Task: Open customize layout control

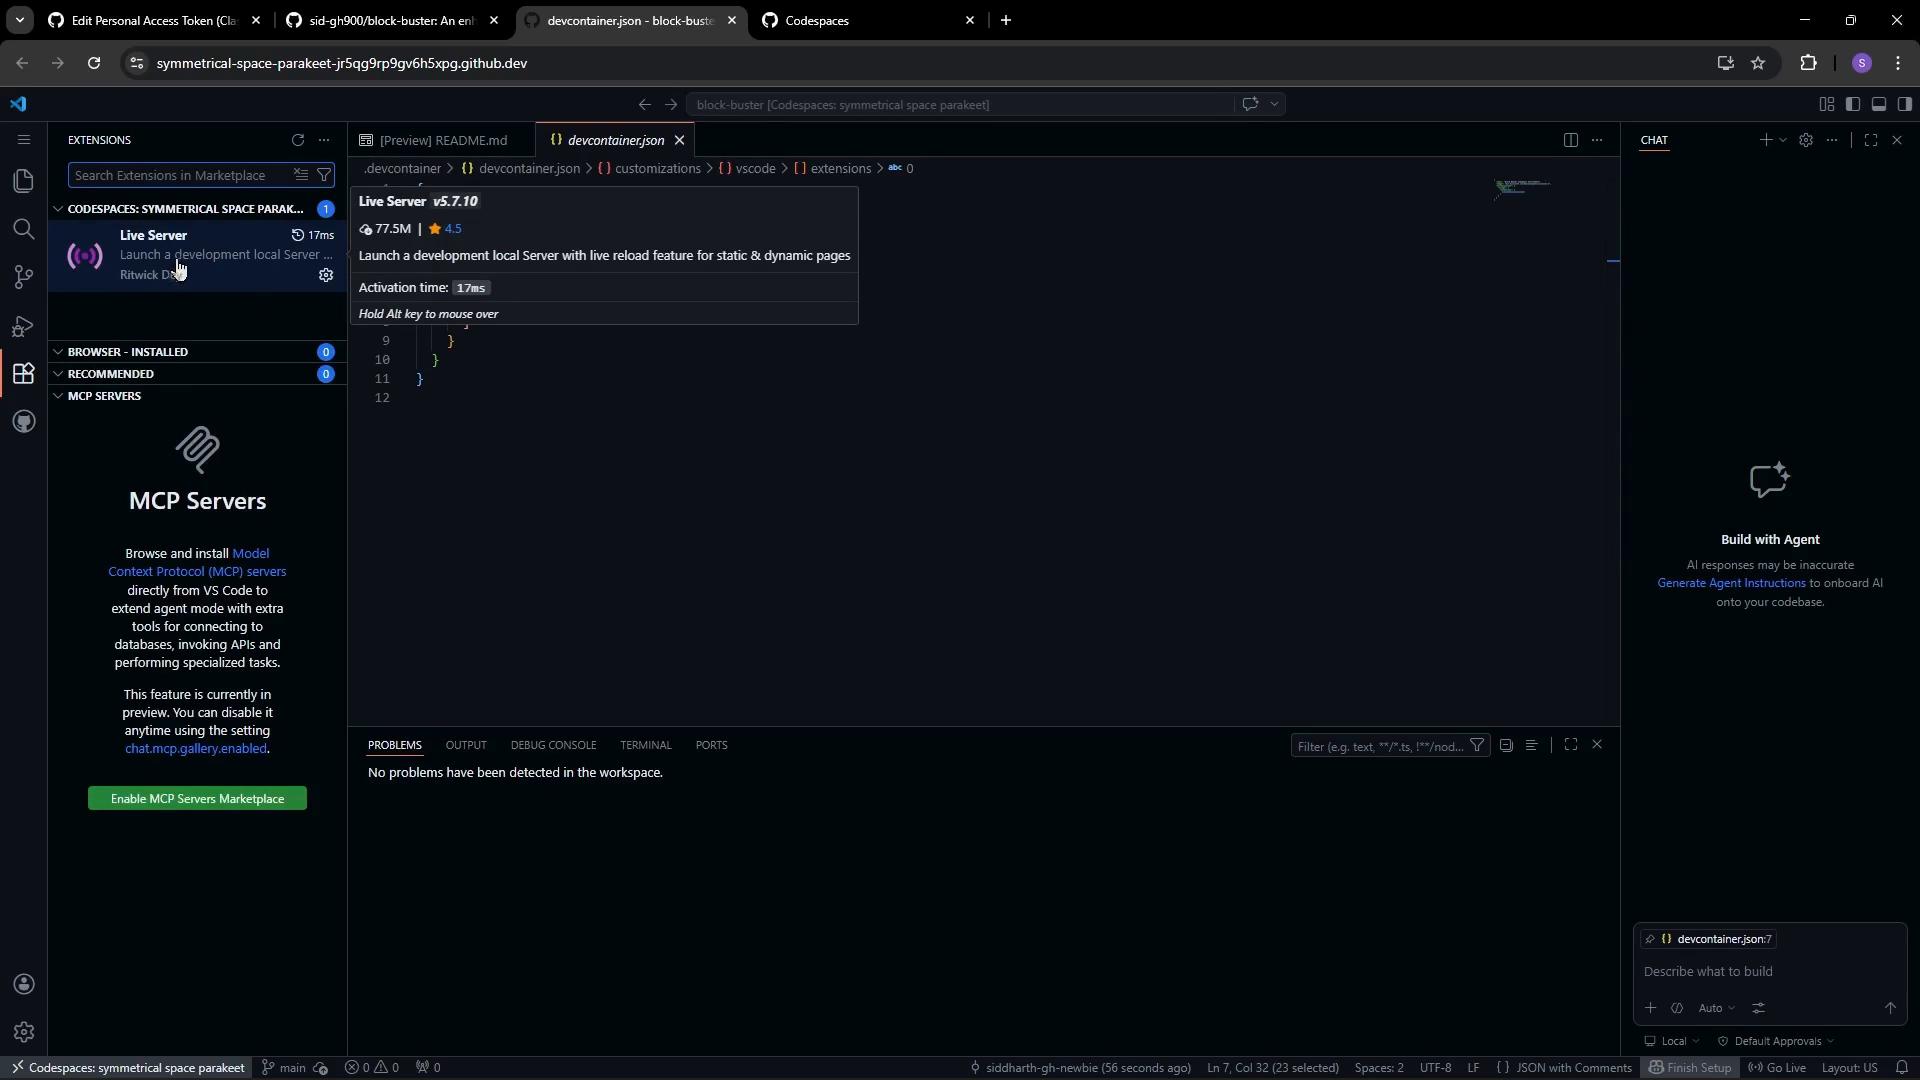Action: 1827,104
